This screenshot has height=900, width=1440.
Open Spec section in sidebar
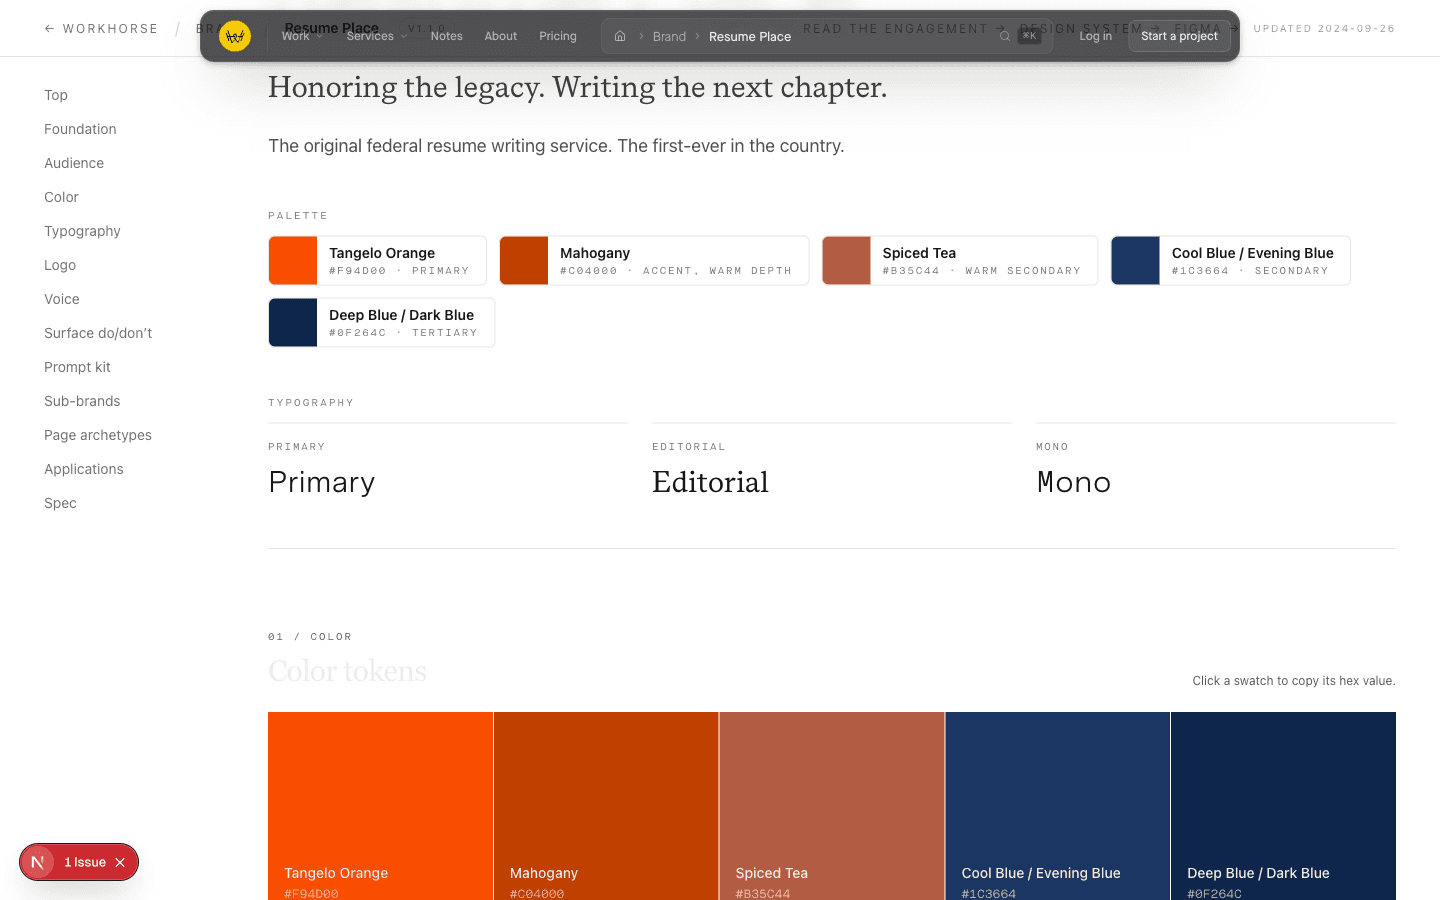(x=60, y=503)
